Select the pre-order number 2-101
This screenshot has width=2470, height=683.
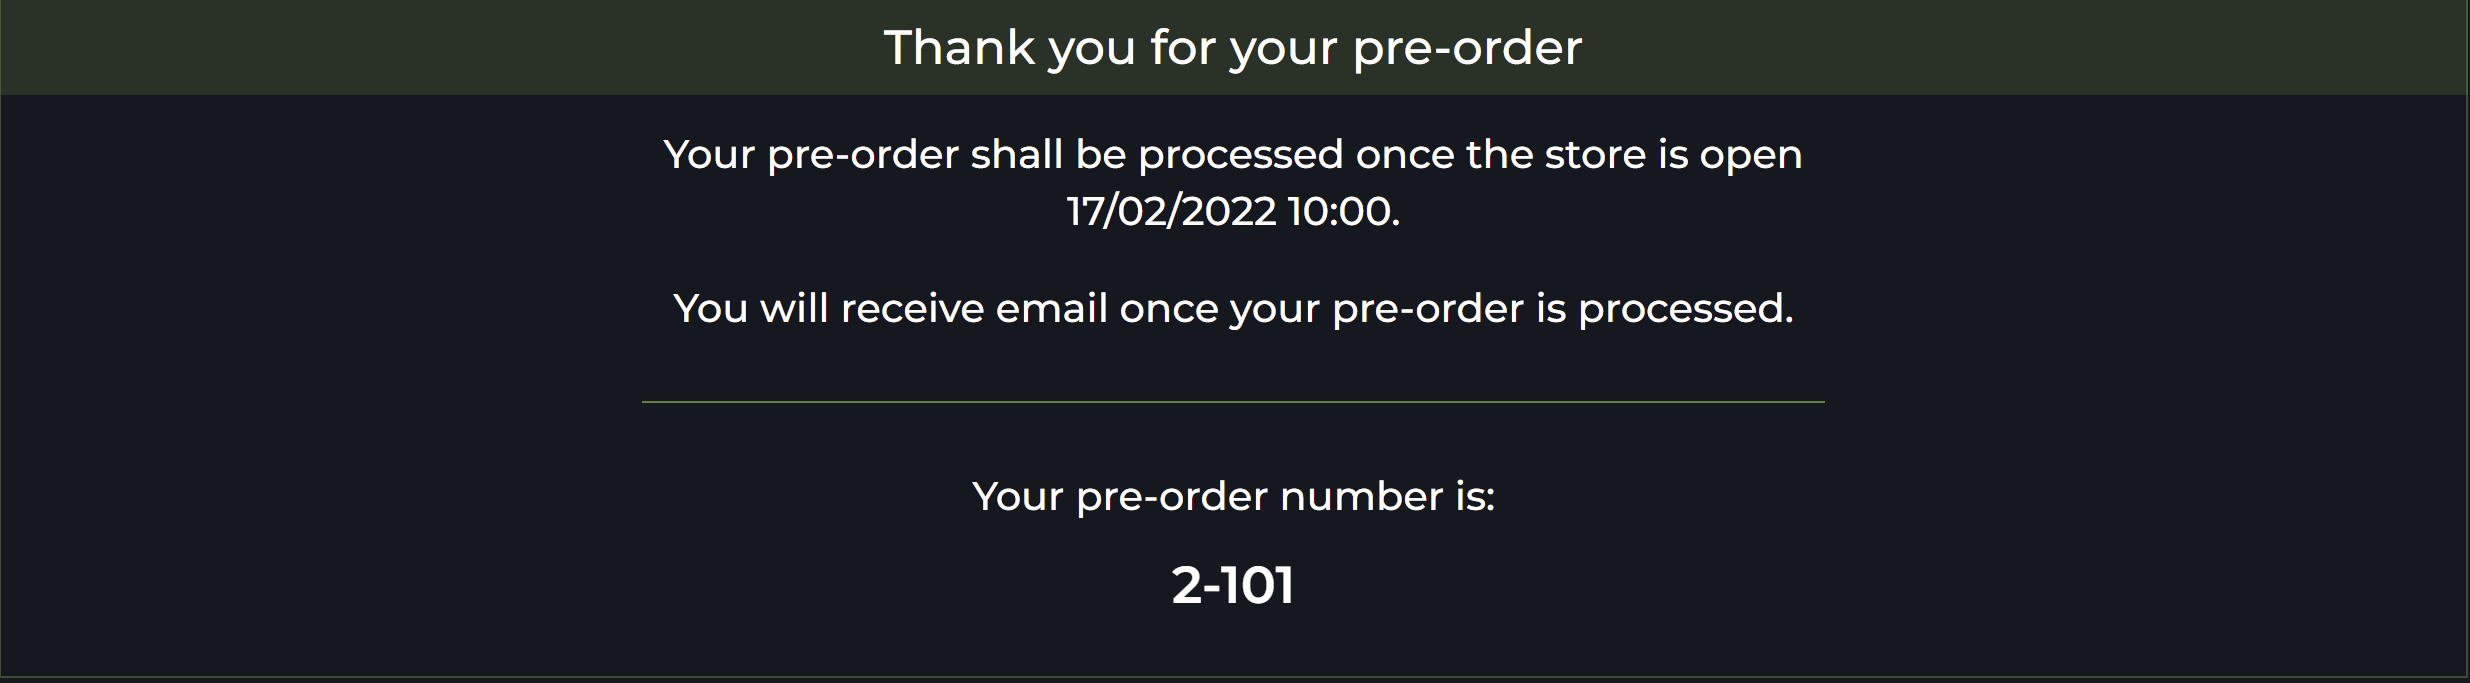pyautogui.click(x=1233, y=585)
